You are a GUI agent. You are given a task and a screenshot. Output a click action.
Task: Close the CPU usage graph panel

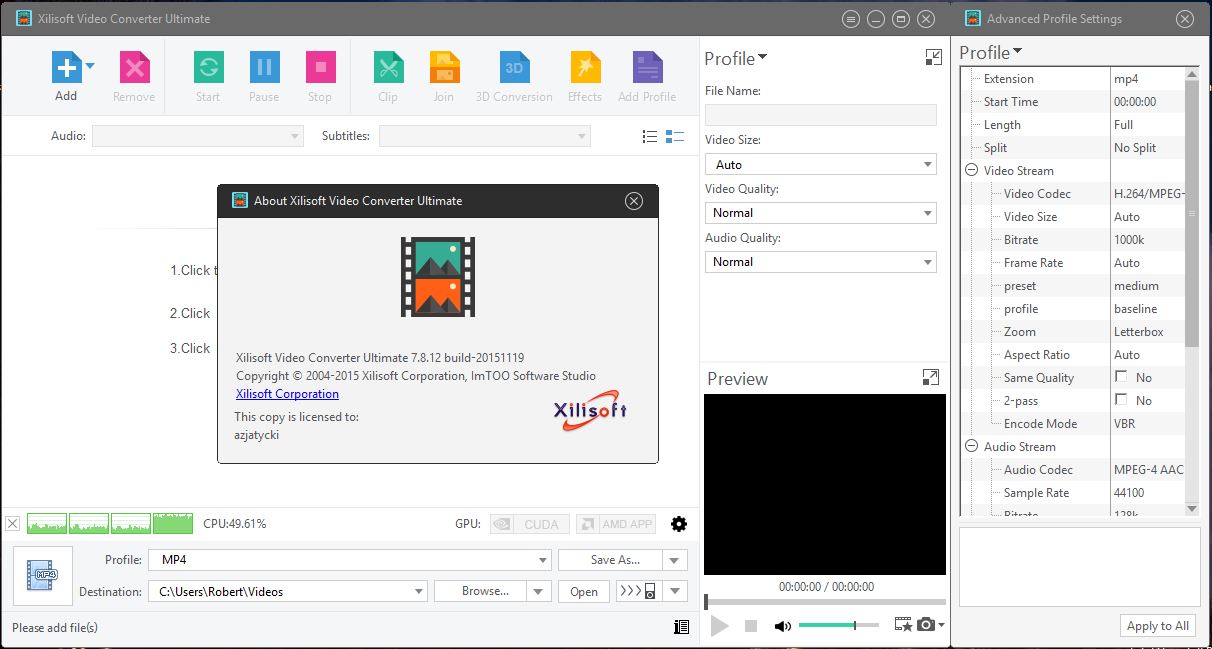click(12, 523)
